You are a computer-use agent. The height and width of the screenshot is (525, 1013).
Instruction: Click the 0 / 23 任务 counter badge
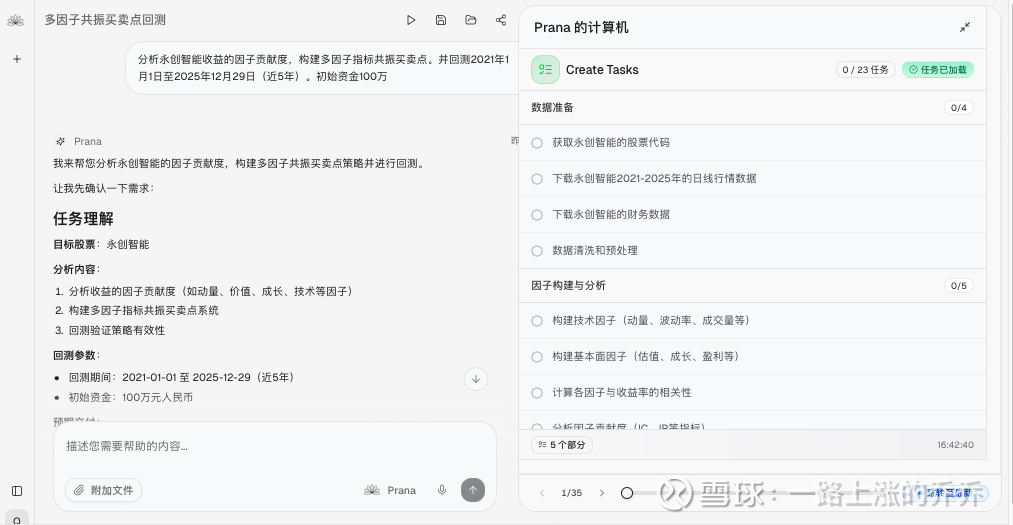tap(866, 70)
